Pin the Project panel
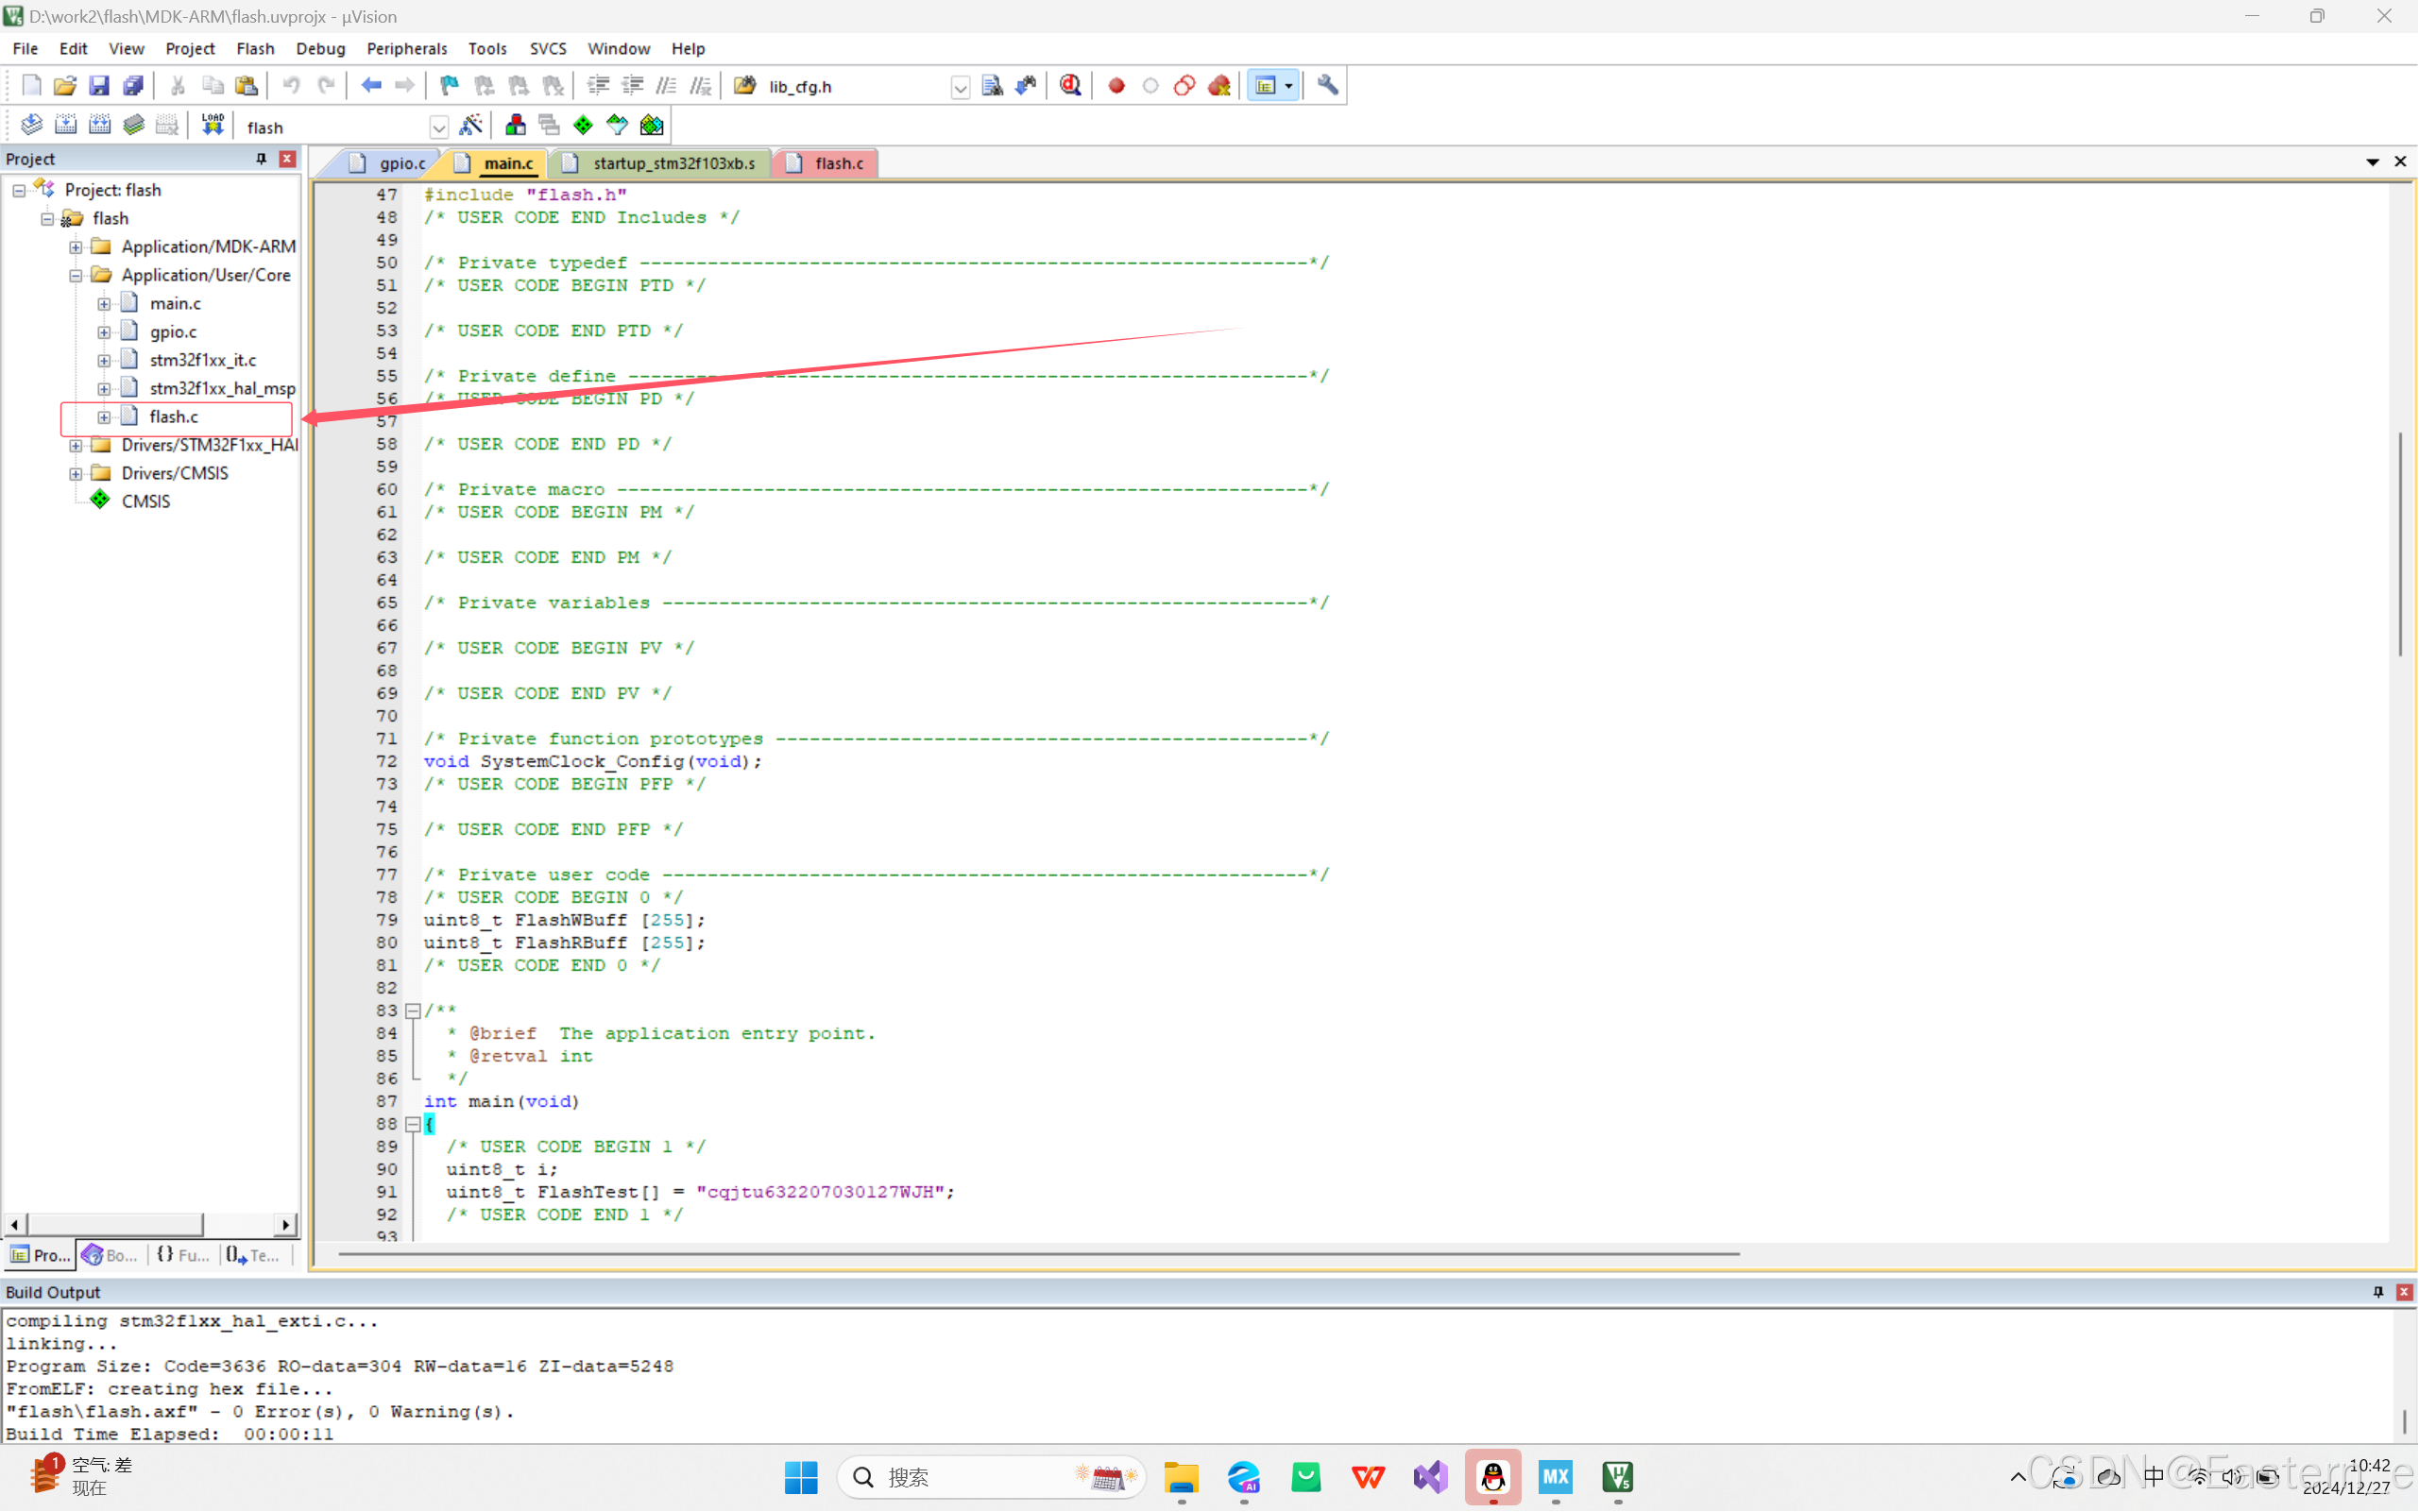Viewport: 2419px width, 1512px height. [x=261, y=158]
